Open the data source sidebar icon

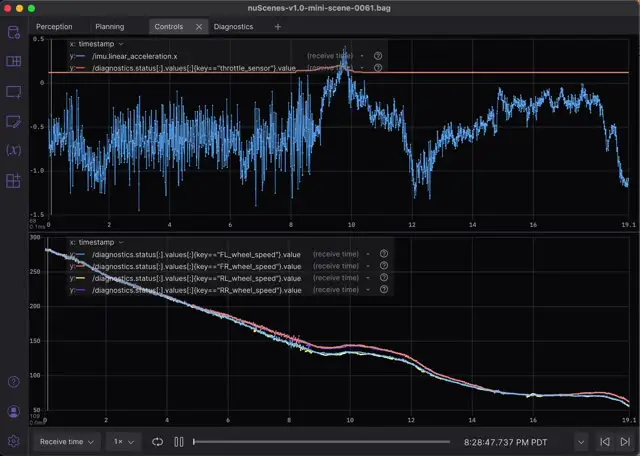(x=13, y=32)
